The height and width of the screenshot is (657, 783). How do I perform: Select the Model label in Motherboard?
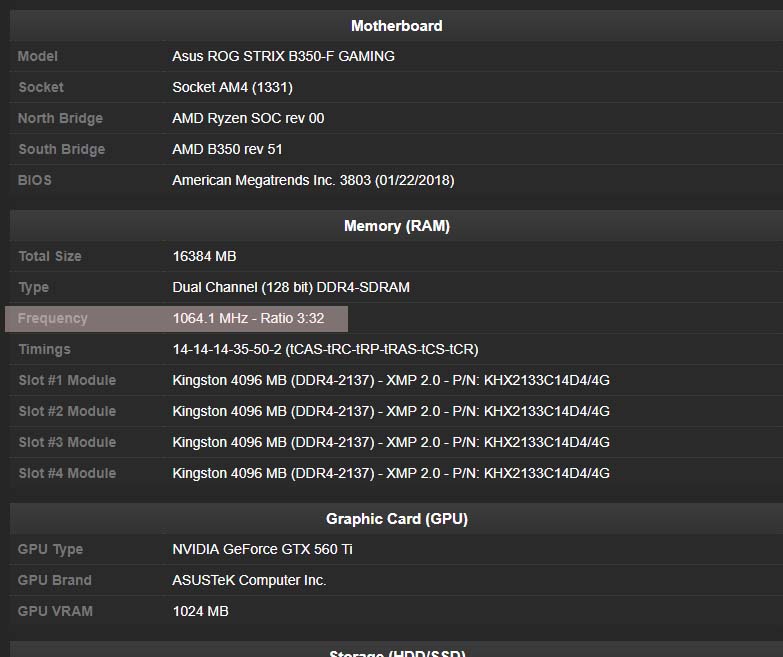click(x=37, y=56)
